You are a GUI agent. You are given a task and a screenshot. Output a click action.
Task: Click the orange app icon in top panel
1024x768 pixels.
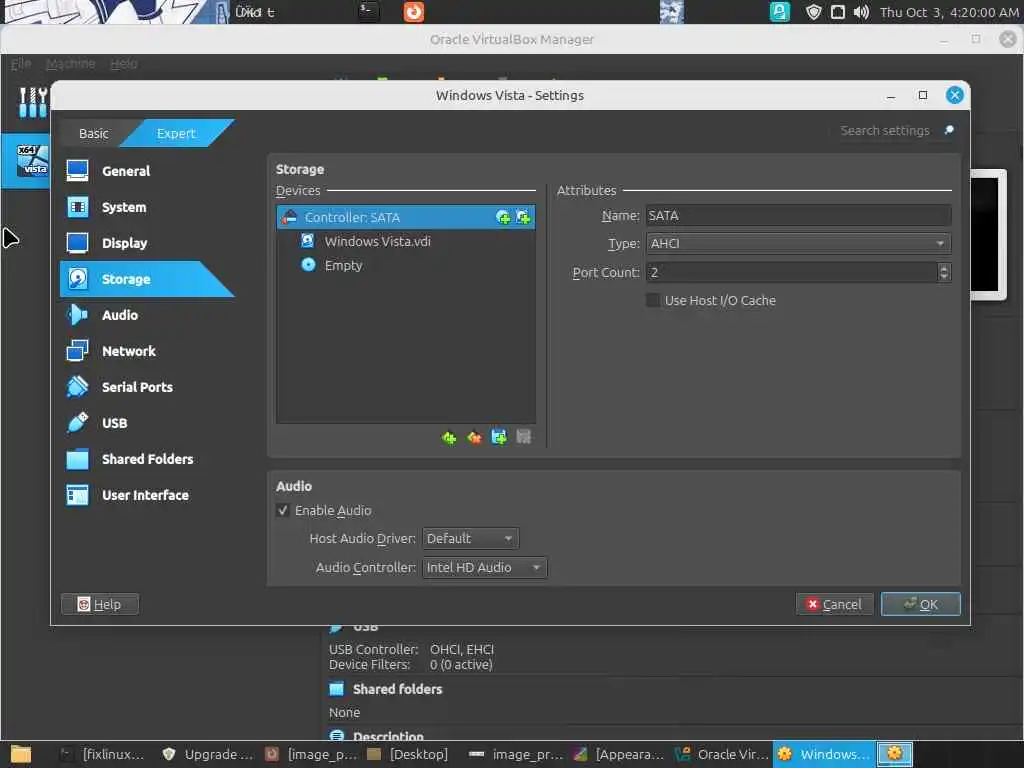coord(413,12)
